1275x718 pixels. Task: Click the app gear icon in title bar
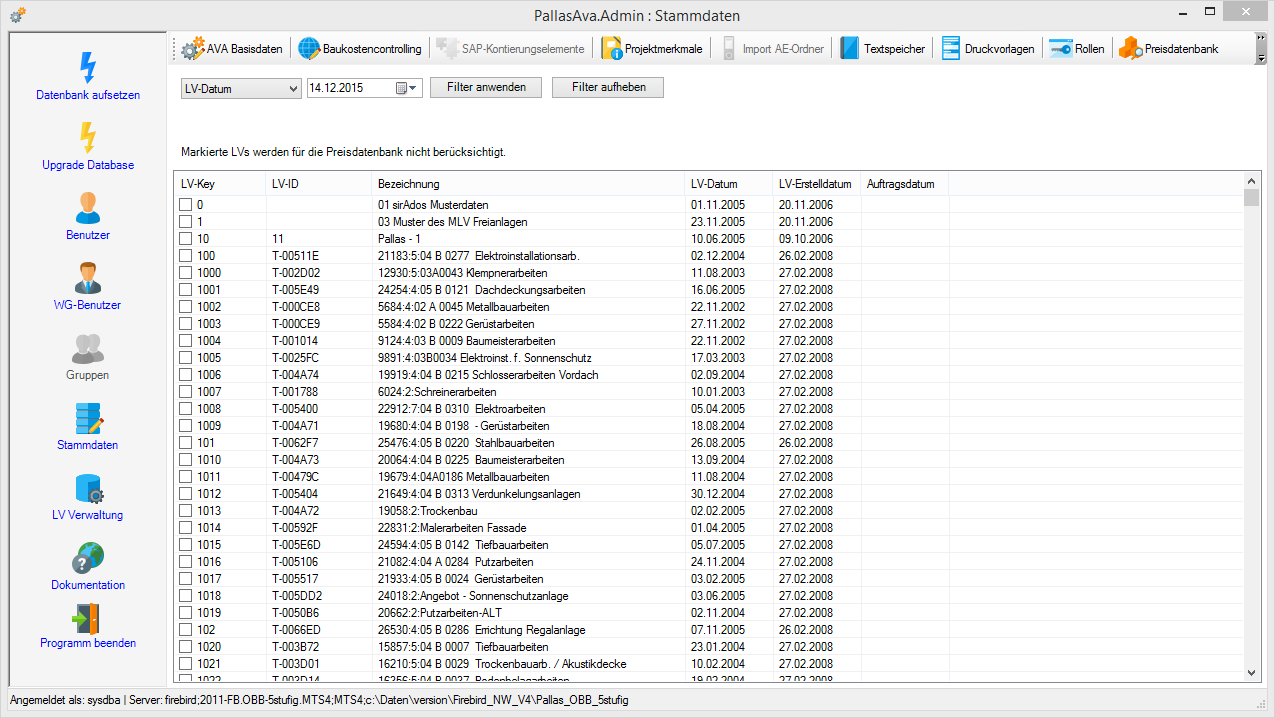click(17, 15)
